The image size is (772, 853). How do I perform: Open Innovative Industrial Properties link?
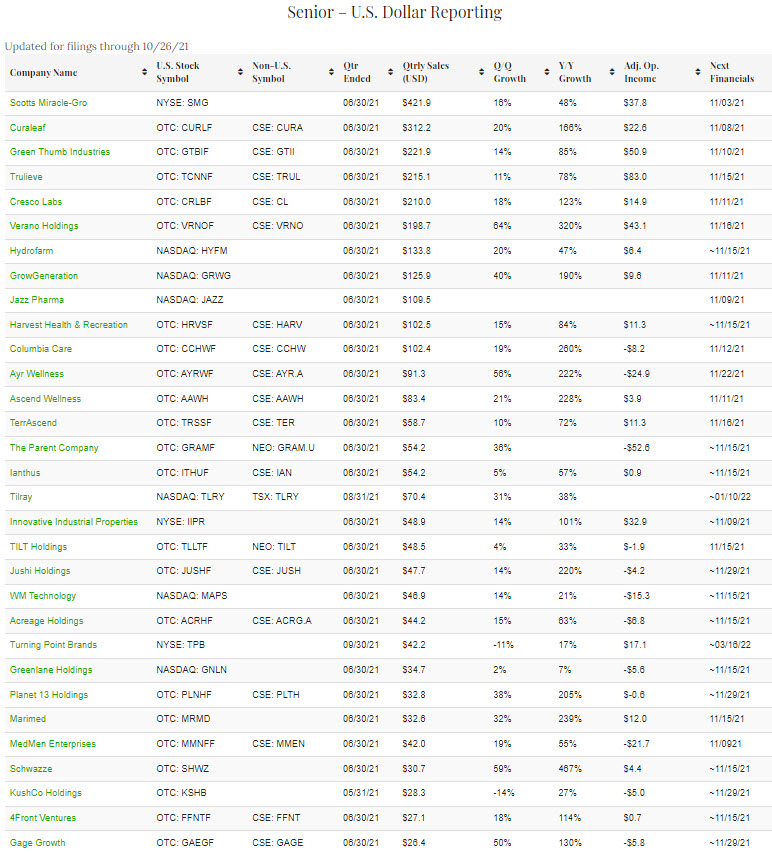74,522
